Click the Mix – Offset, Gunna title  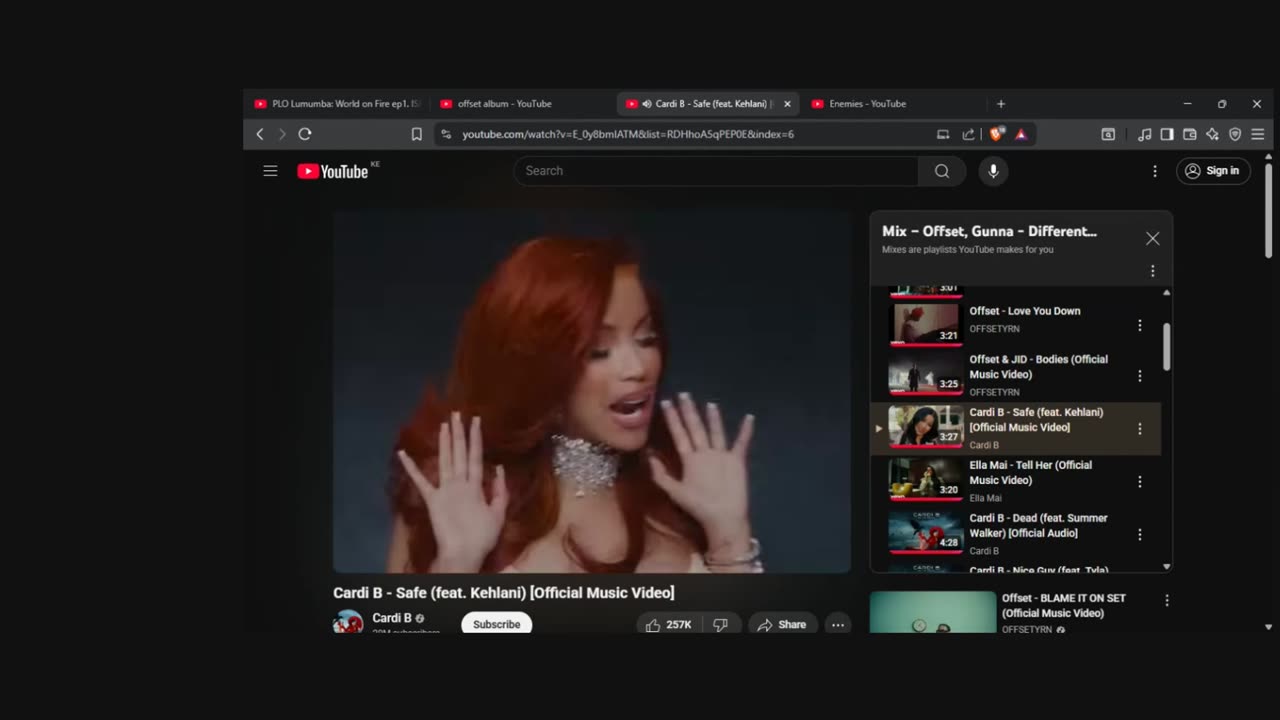coord(989,231)
